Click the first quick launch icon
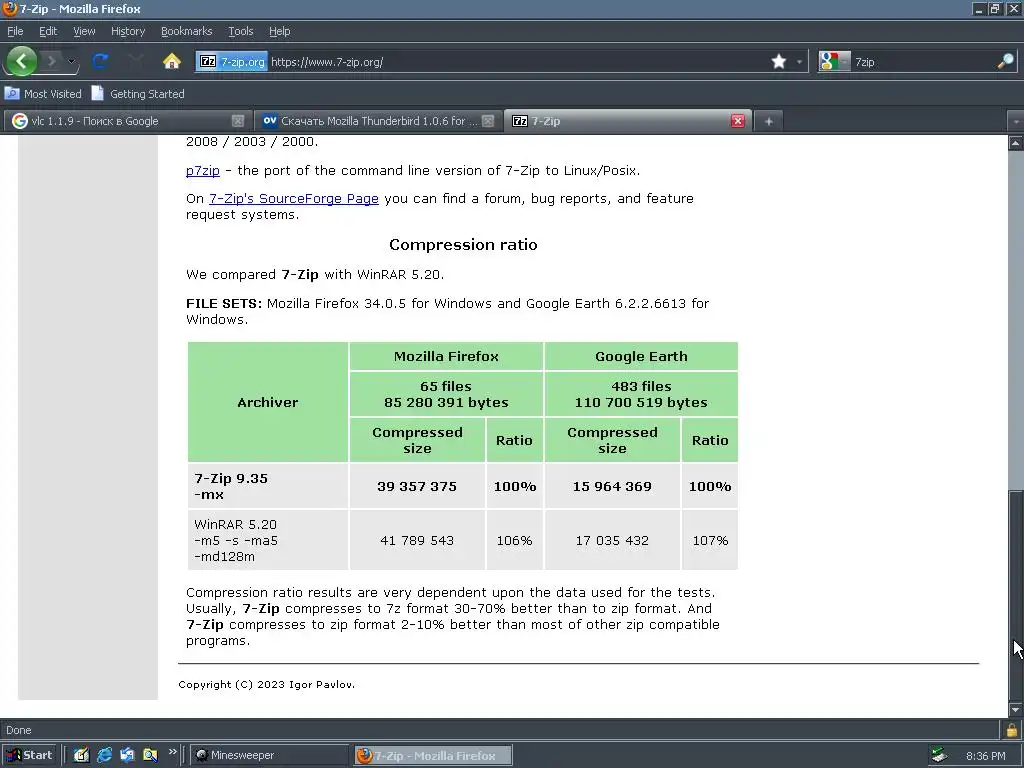 tap(81, 755)
